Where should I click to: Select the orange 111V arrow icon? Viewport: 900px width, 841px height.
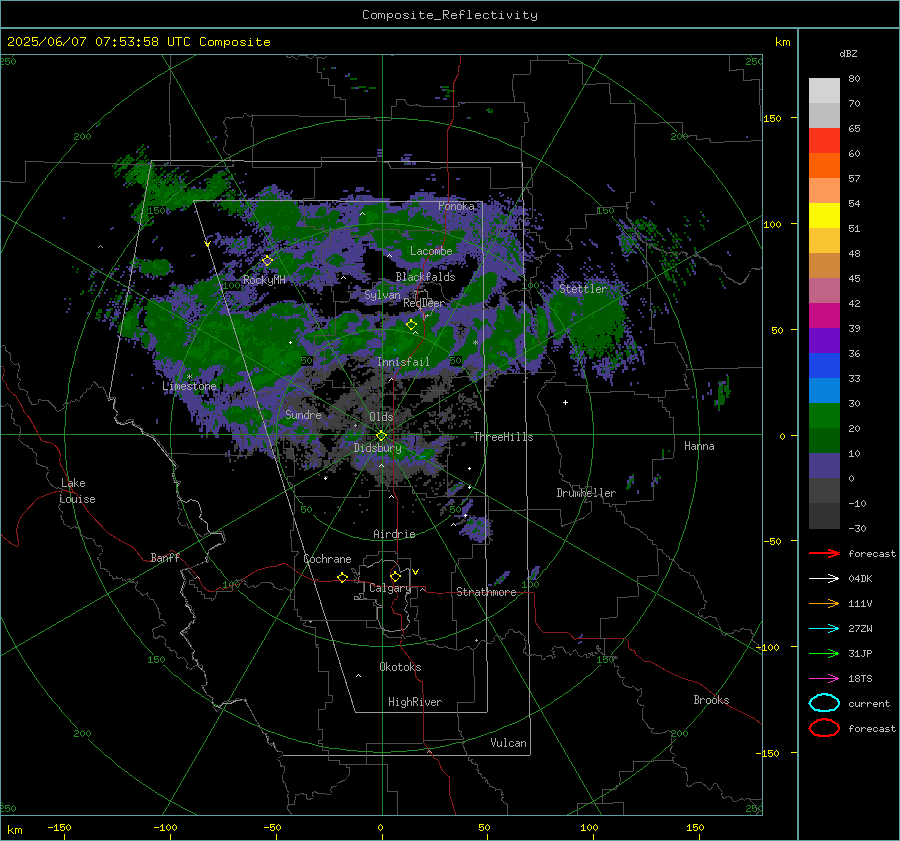pos(824,603)
